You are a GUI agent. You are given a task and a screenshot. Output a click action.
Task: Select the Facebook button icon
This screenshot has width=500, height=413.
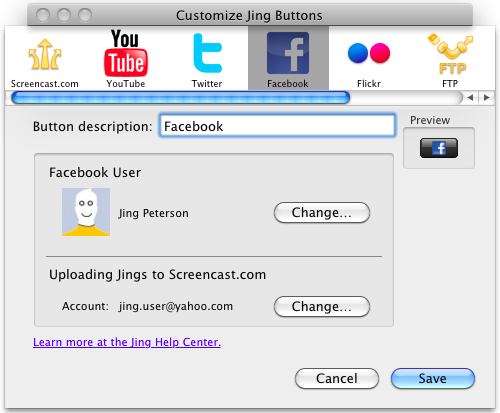click(x=288, y=53)
